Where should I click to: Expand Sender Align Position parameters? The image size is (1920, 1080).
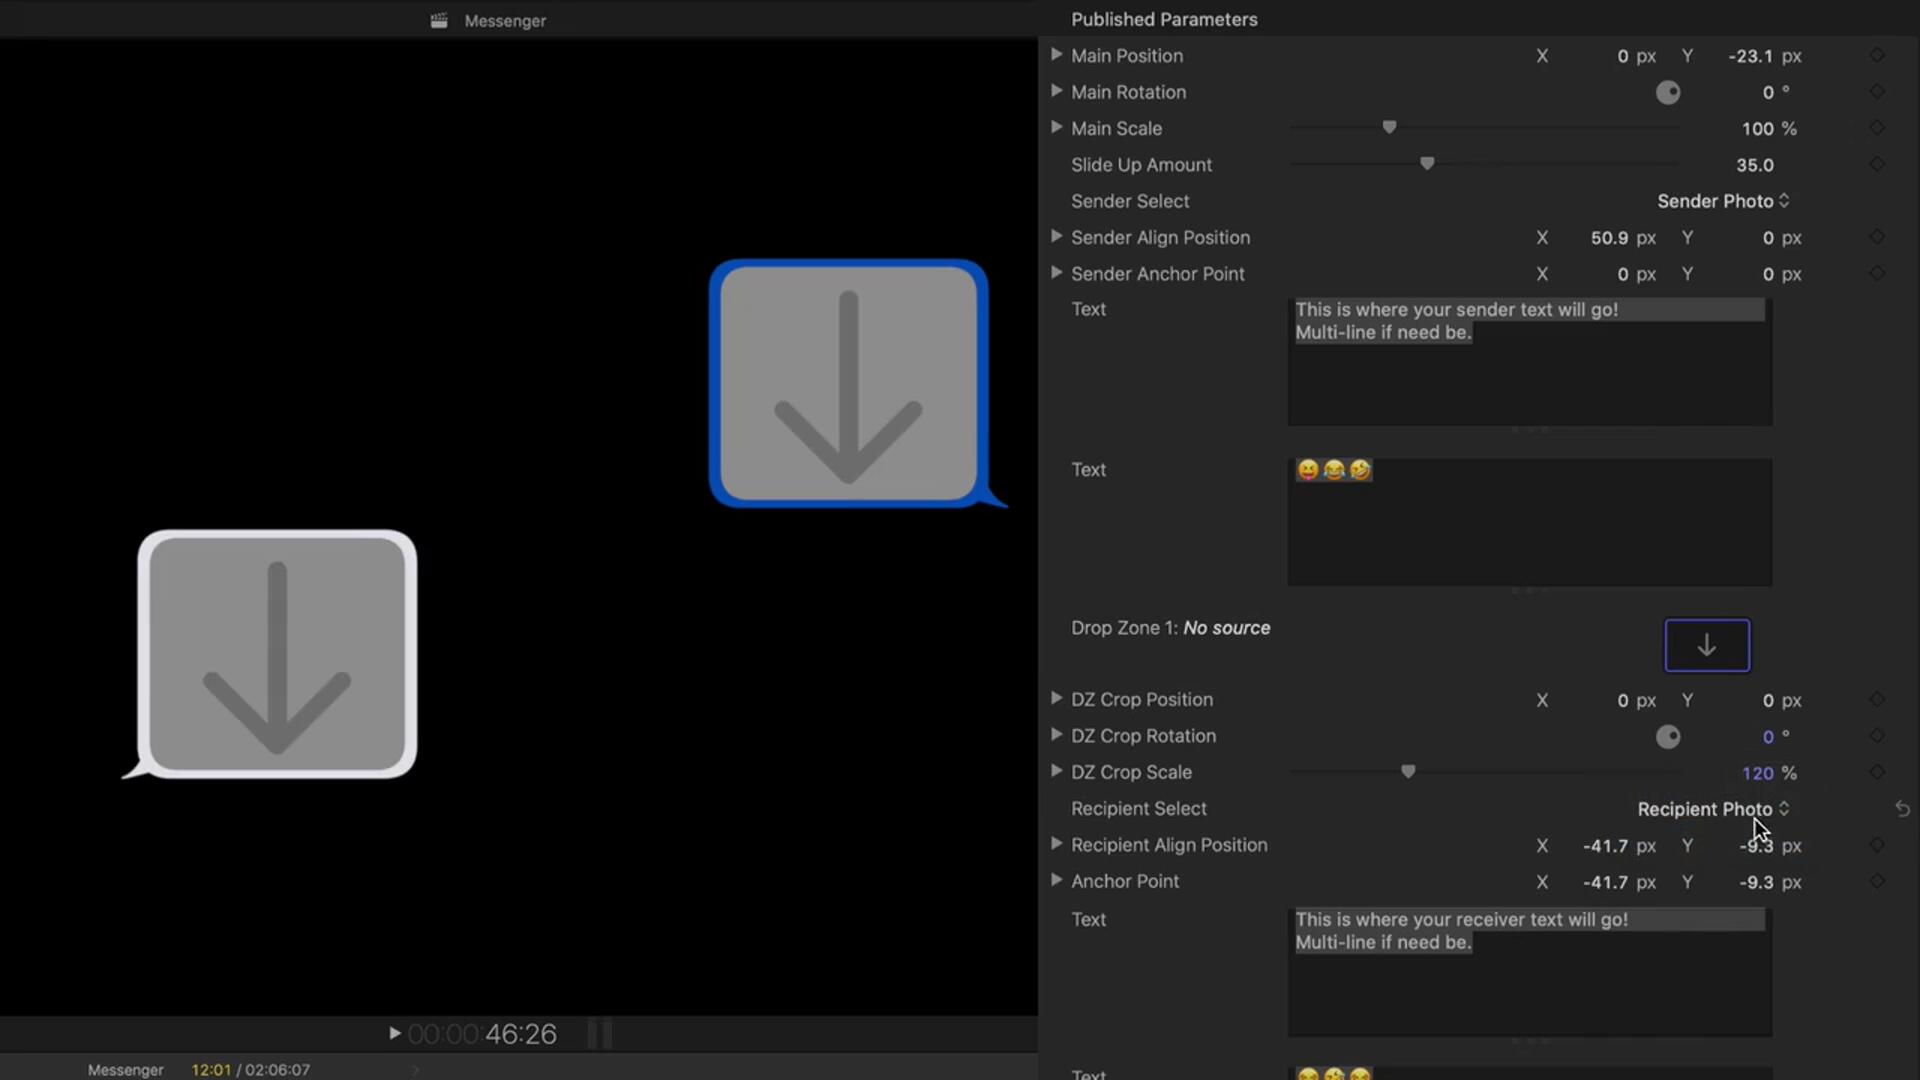click(x=1056, y=236)
